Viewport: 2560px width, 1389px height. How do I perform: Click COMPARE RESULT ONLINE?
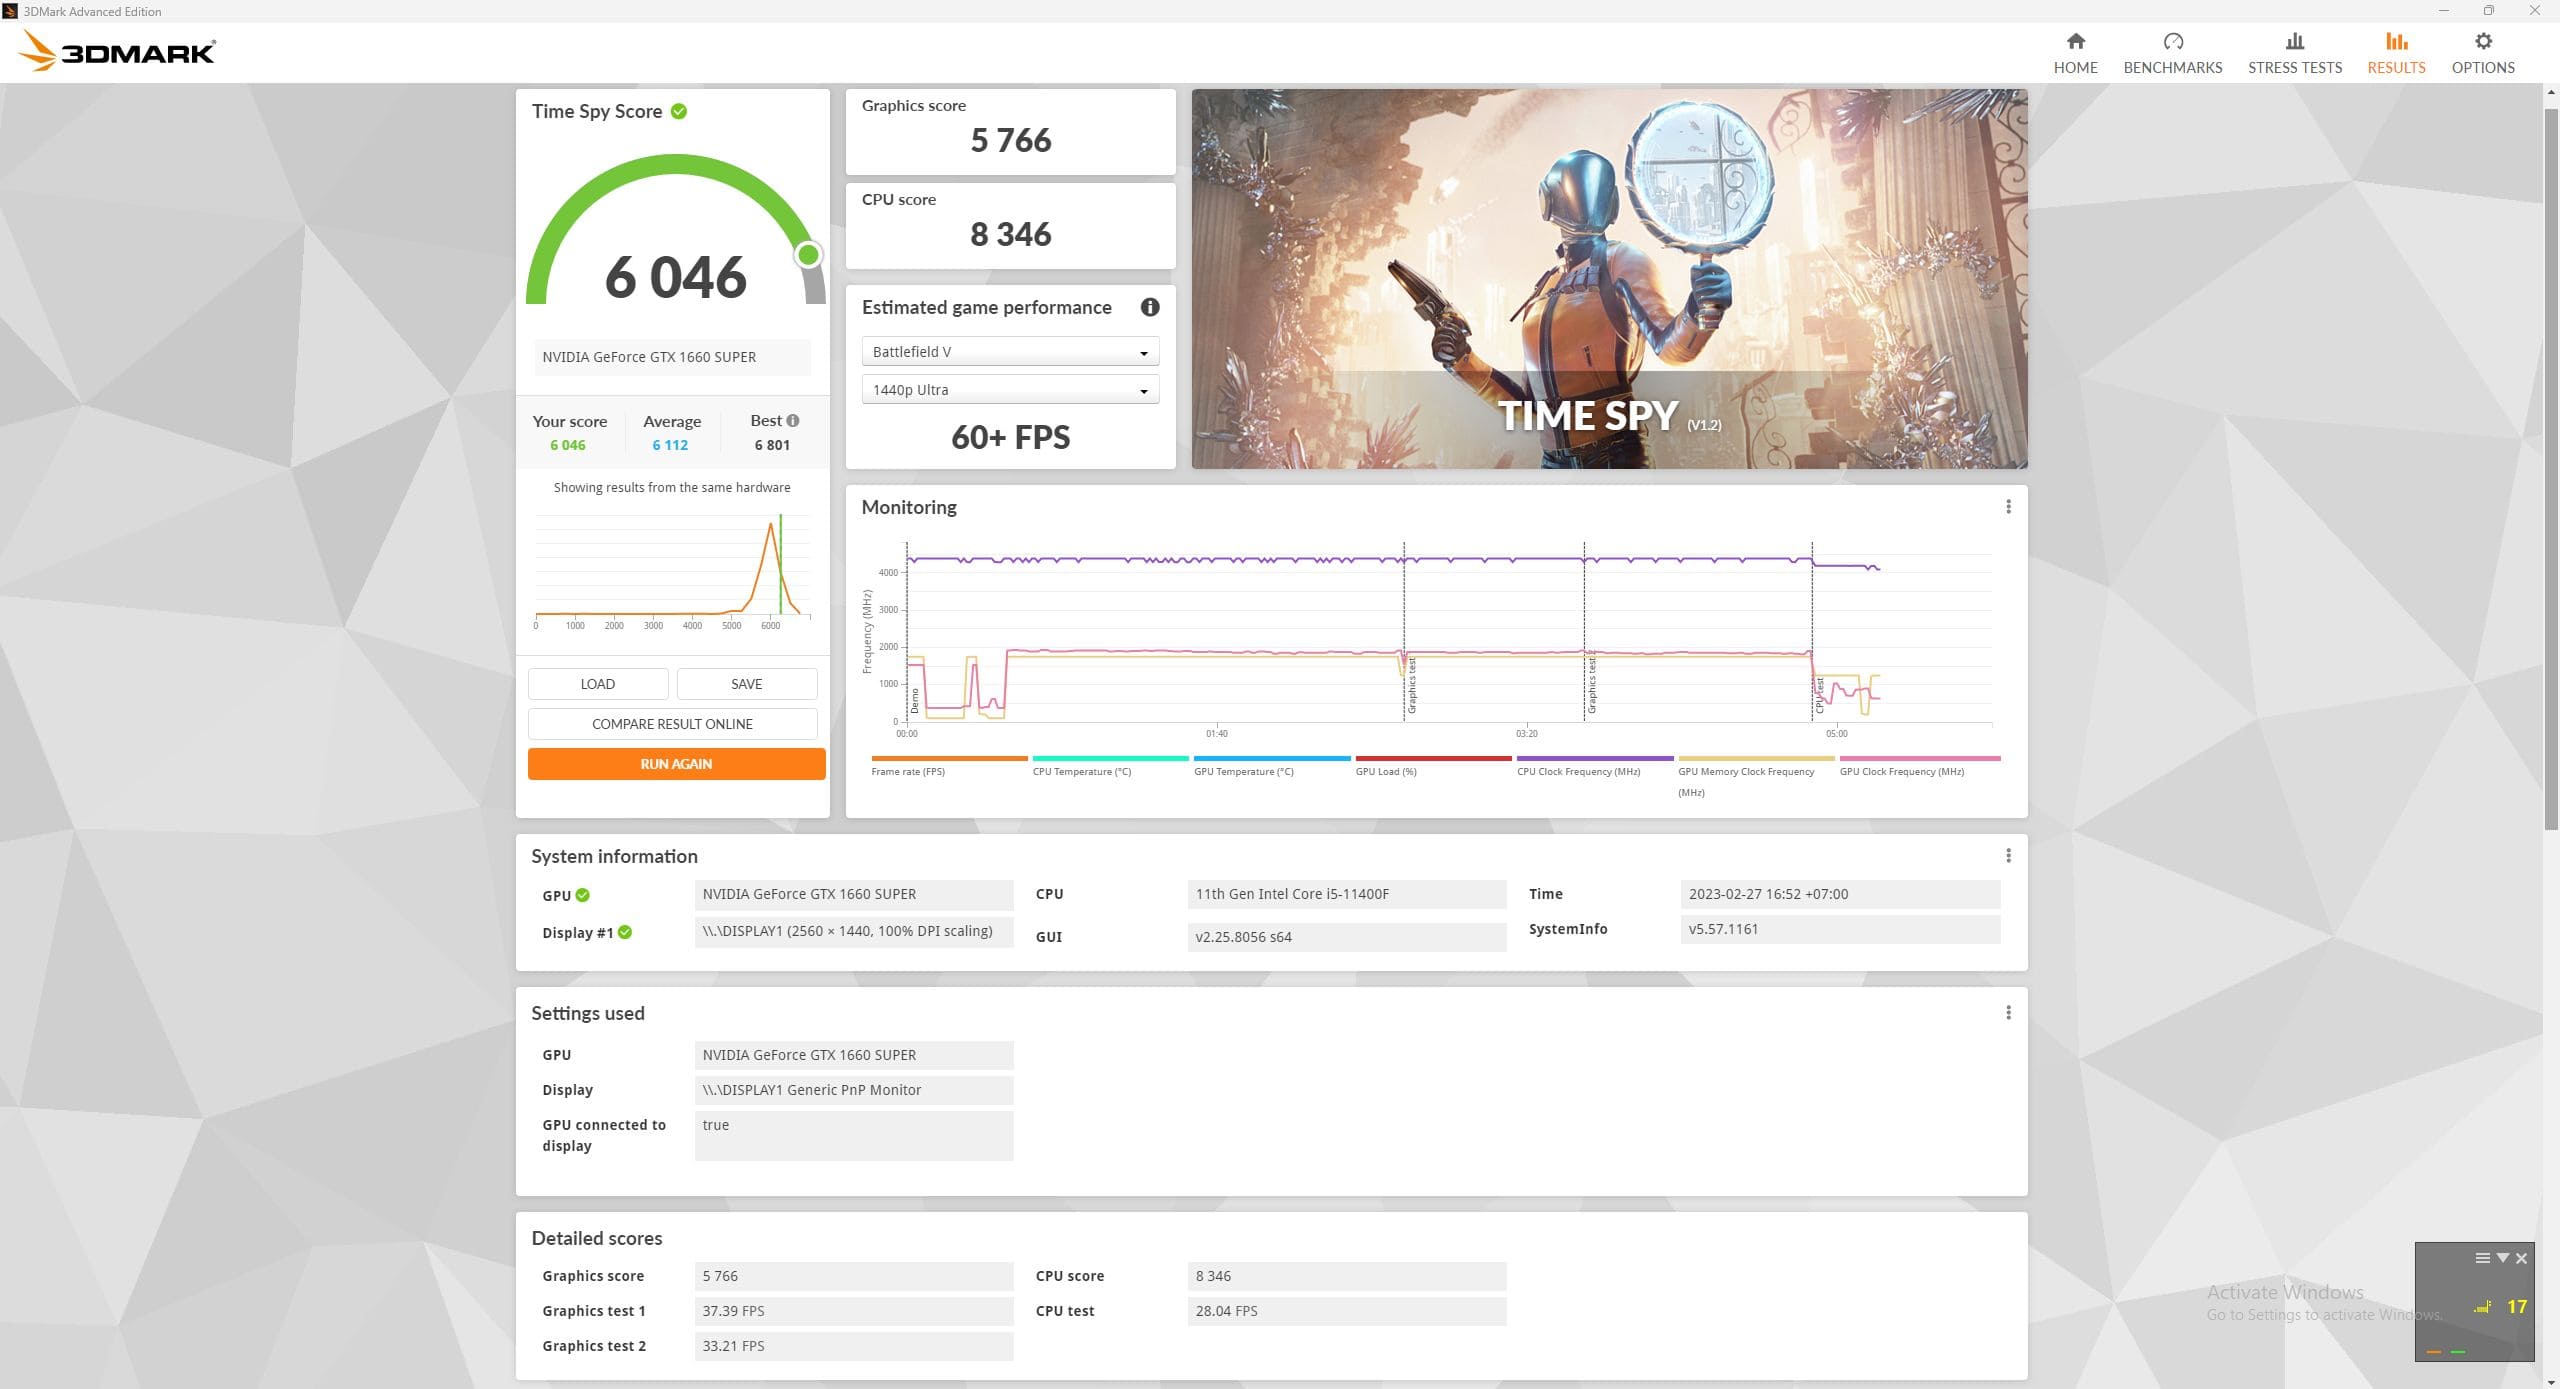click(672, 724)
